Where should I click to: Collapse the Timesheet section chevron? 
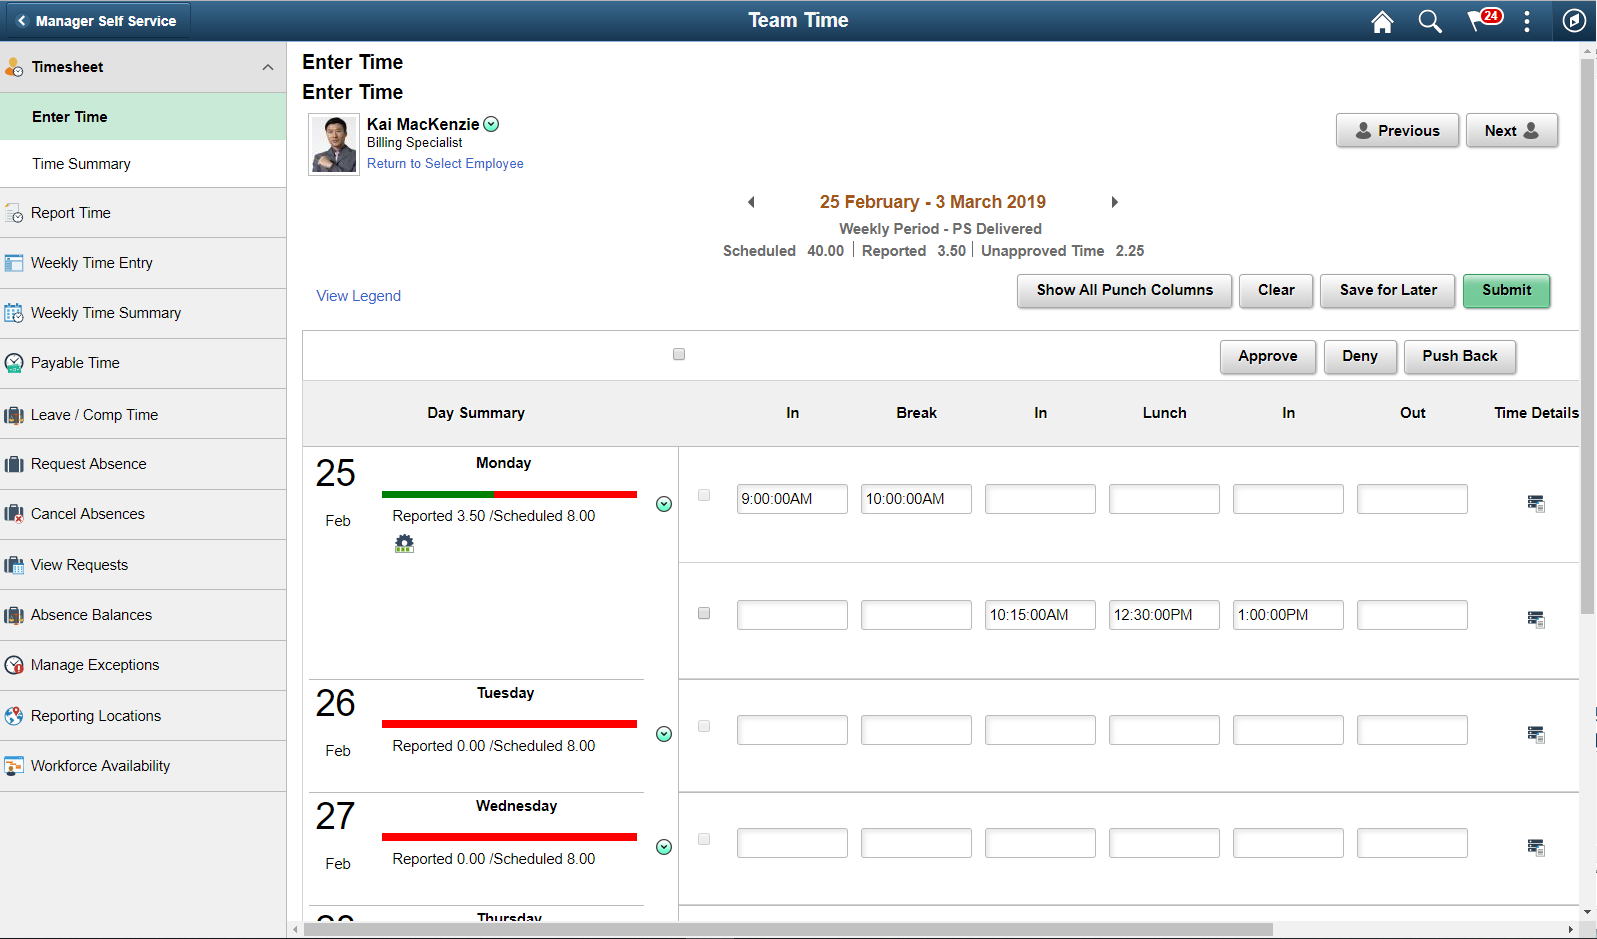(268, 67)
